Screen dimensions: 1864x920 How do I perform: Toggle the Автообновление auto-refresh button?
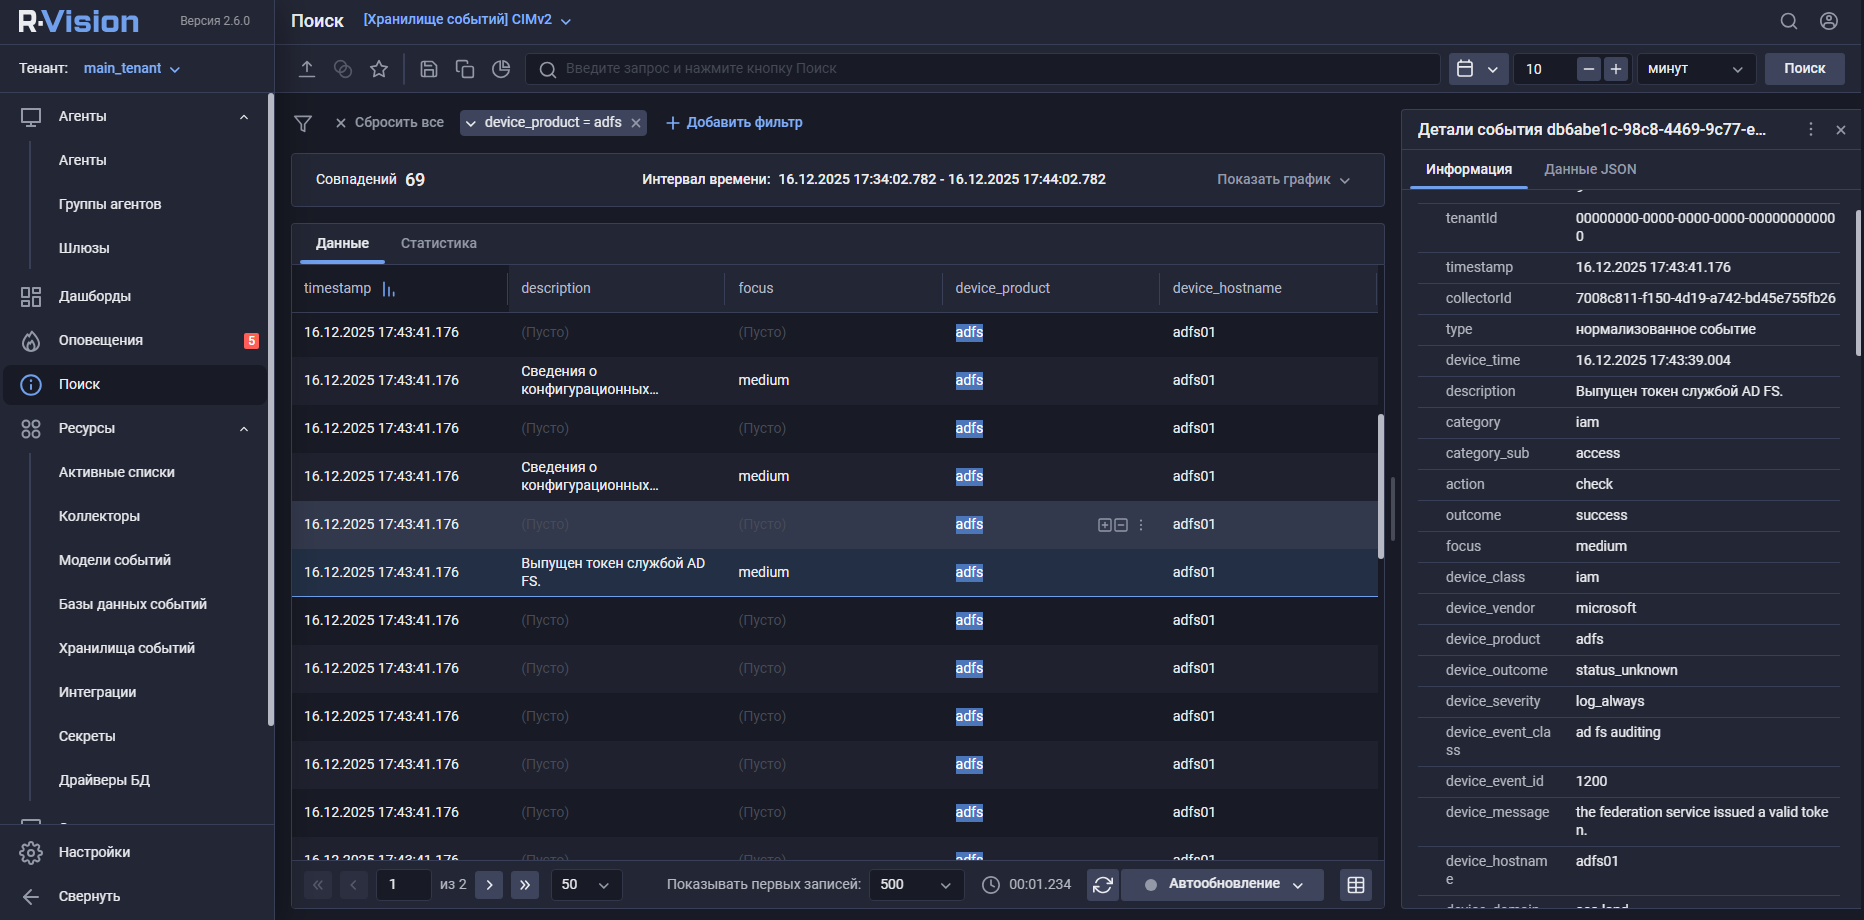click(x=1222, y=885)
